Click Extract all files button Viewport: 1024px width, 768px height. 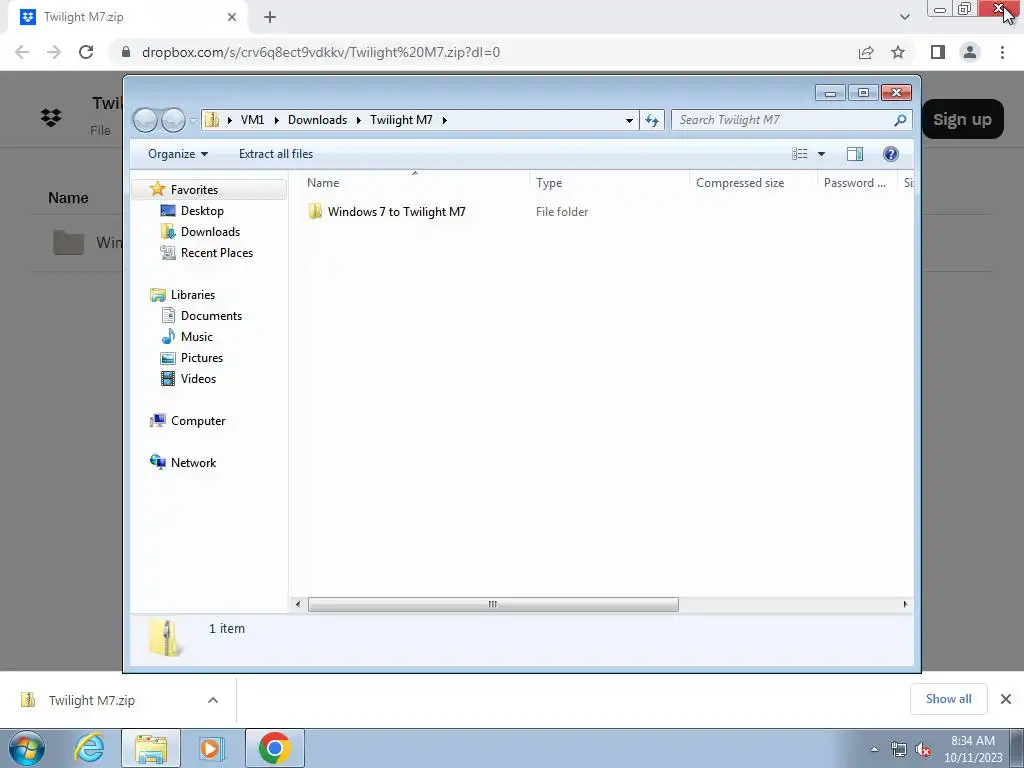coord(276,153)
